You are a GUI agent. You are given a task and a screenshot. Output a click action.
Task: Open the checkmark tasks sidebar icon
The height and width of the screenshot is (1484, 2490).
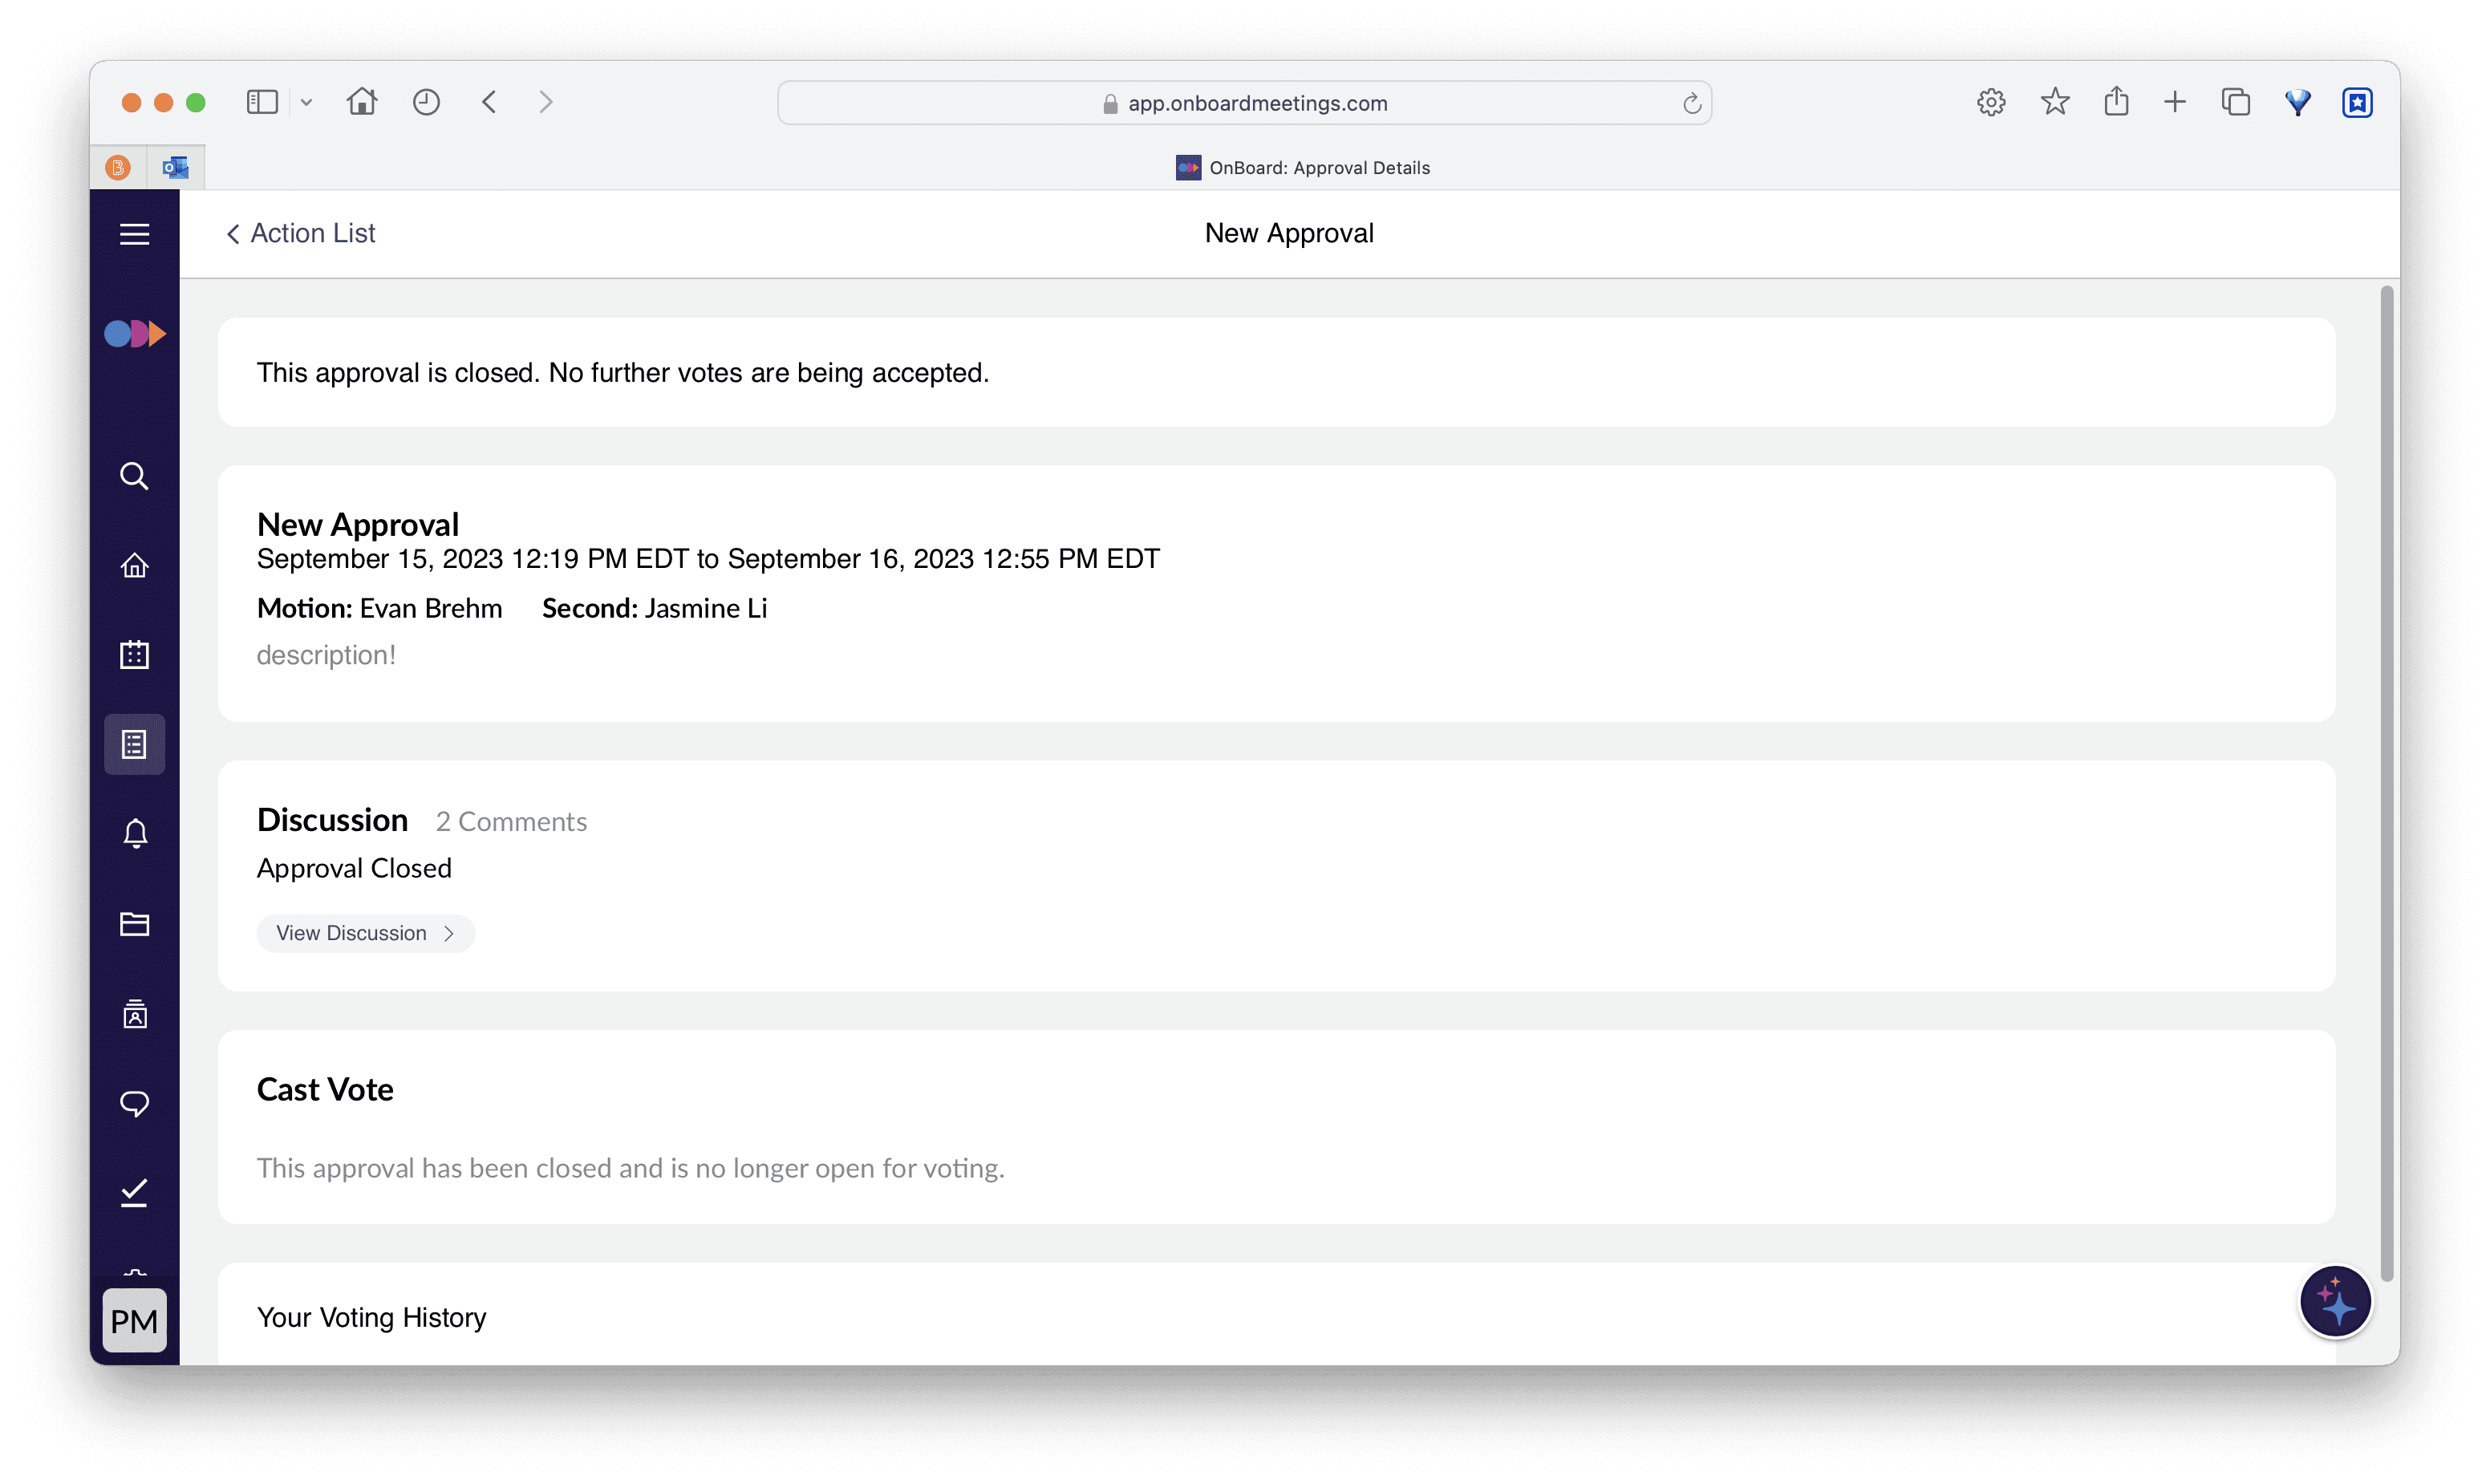point(134,1192)
